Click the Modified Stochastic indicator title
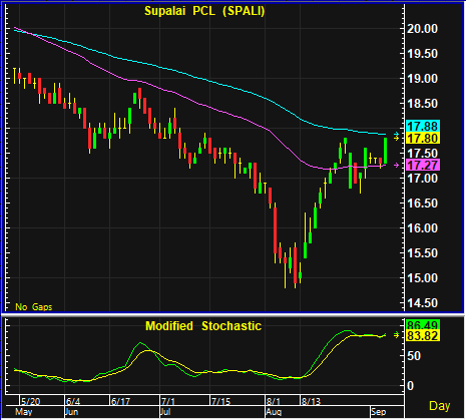The width and height of the screenshot is (466, 420). [203, 326]
